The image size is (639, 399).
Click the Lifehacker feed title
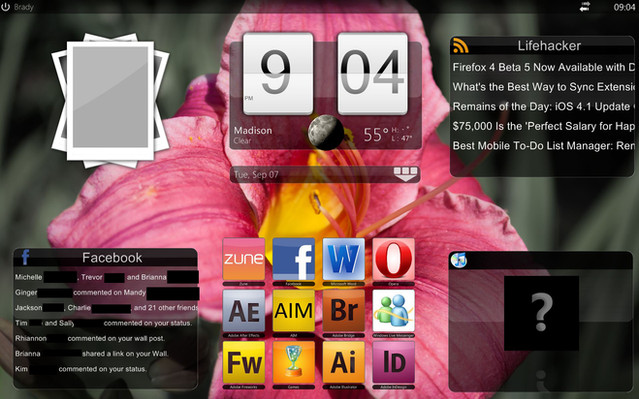click(x=549, y=46)
